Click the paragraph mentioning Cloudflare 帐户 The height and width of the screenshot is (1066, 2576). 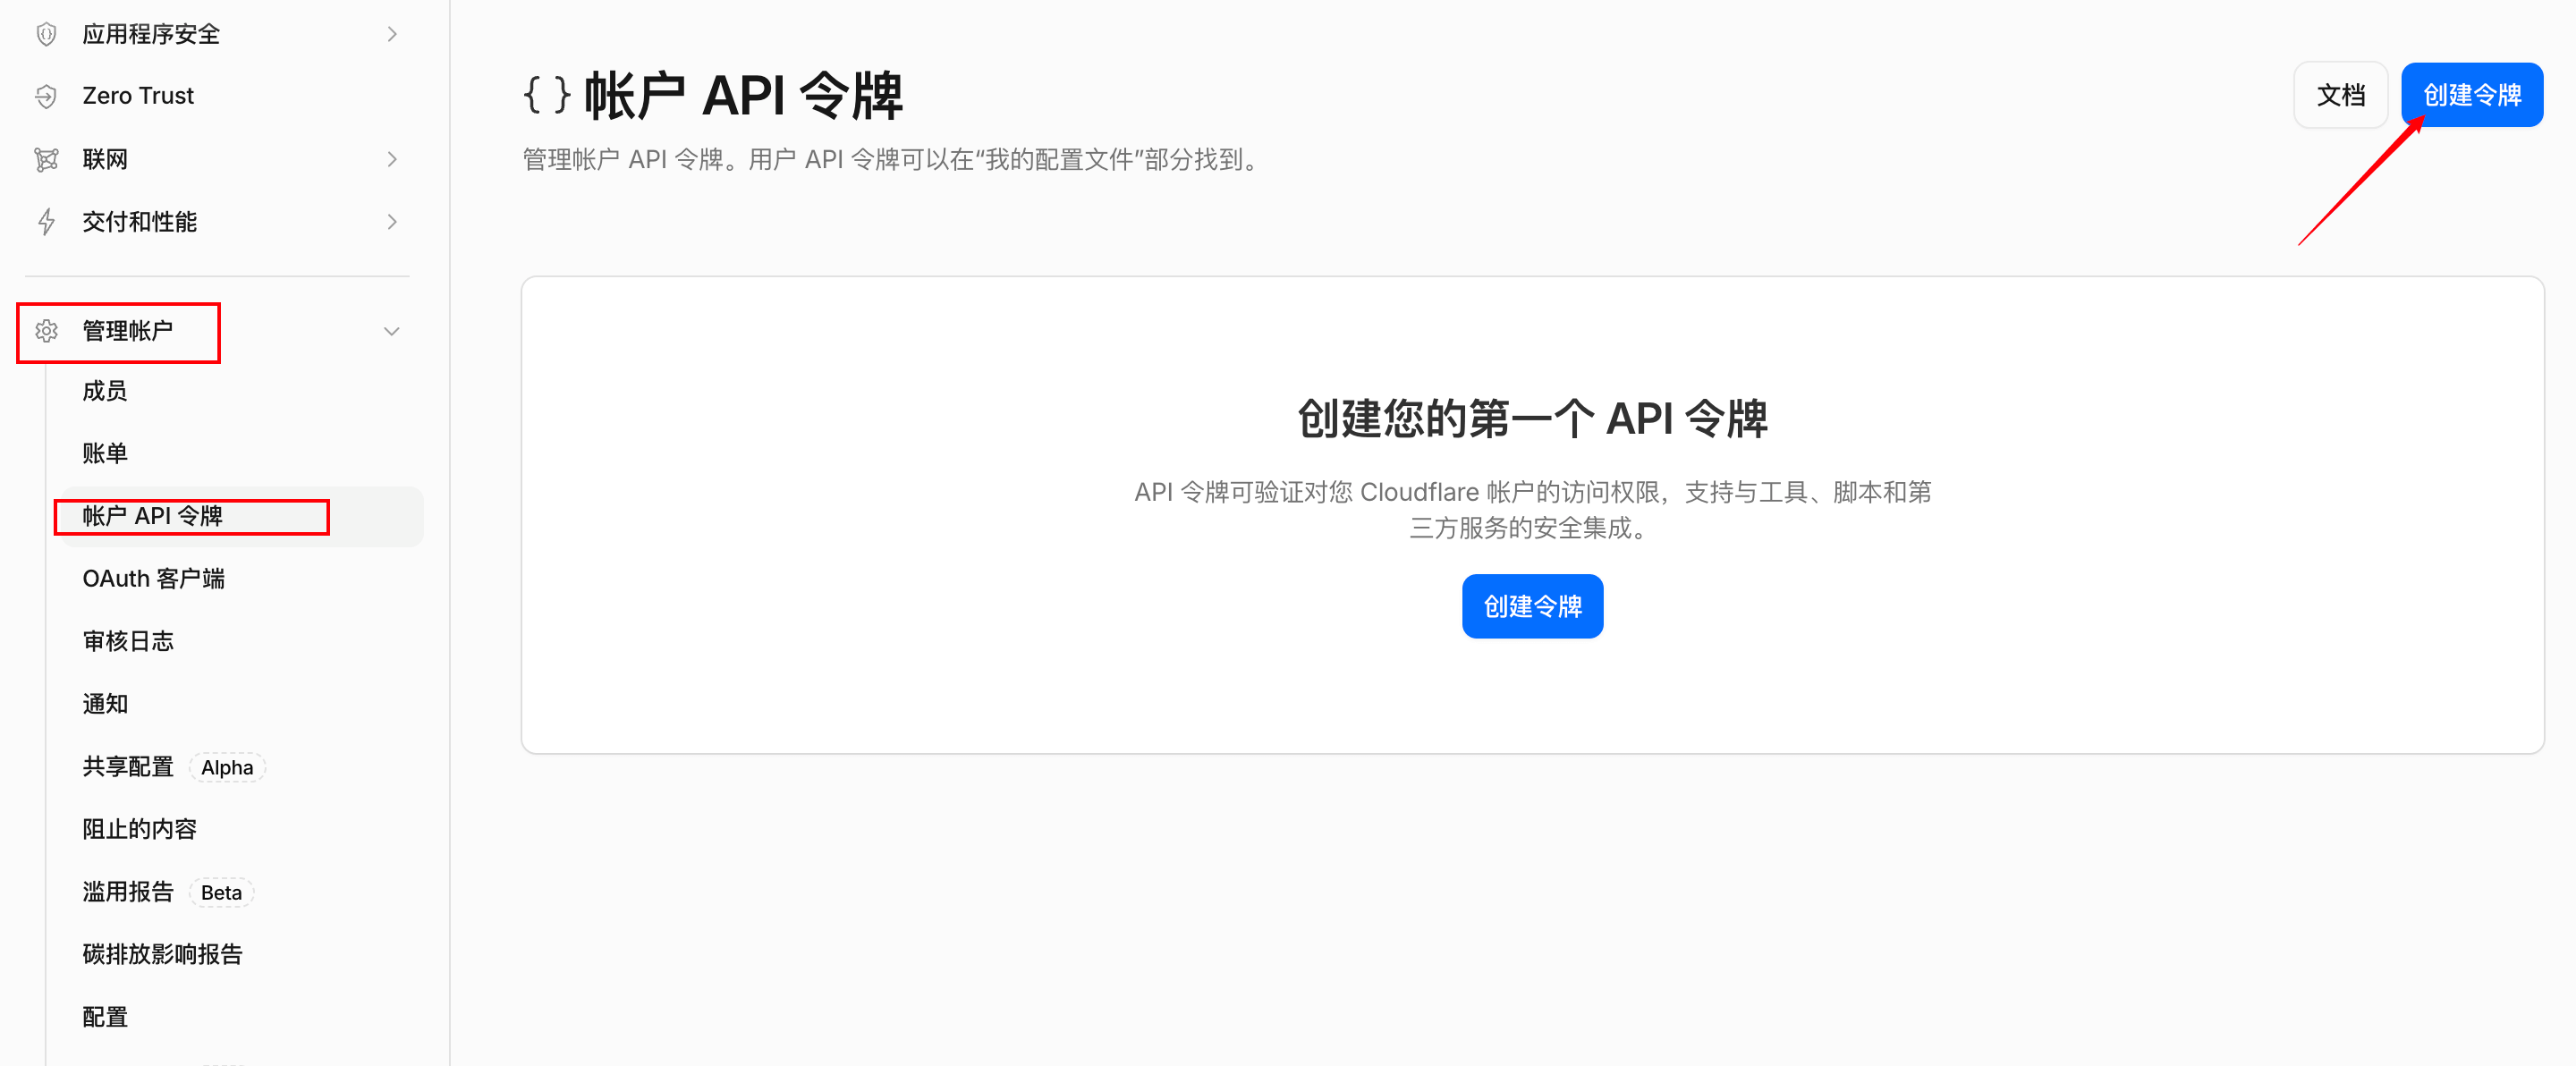point(1532,510)
